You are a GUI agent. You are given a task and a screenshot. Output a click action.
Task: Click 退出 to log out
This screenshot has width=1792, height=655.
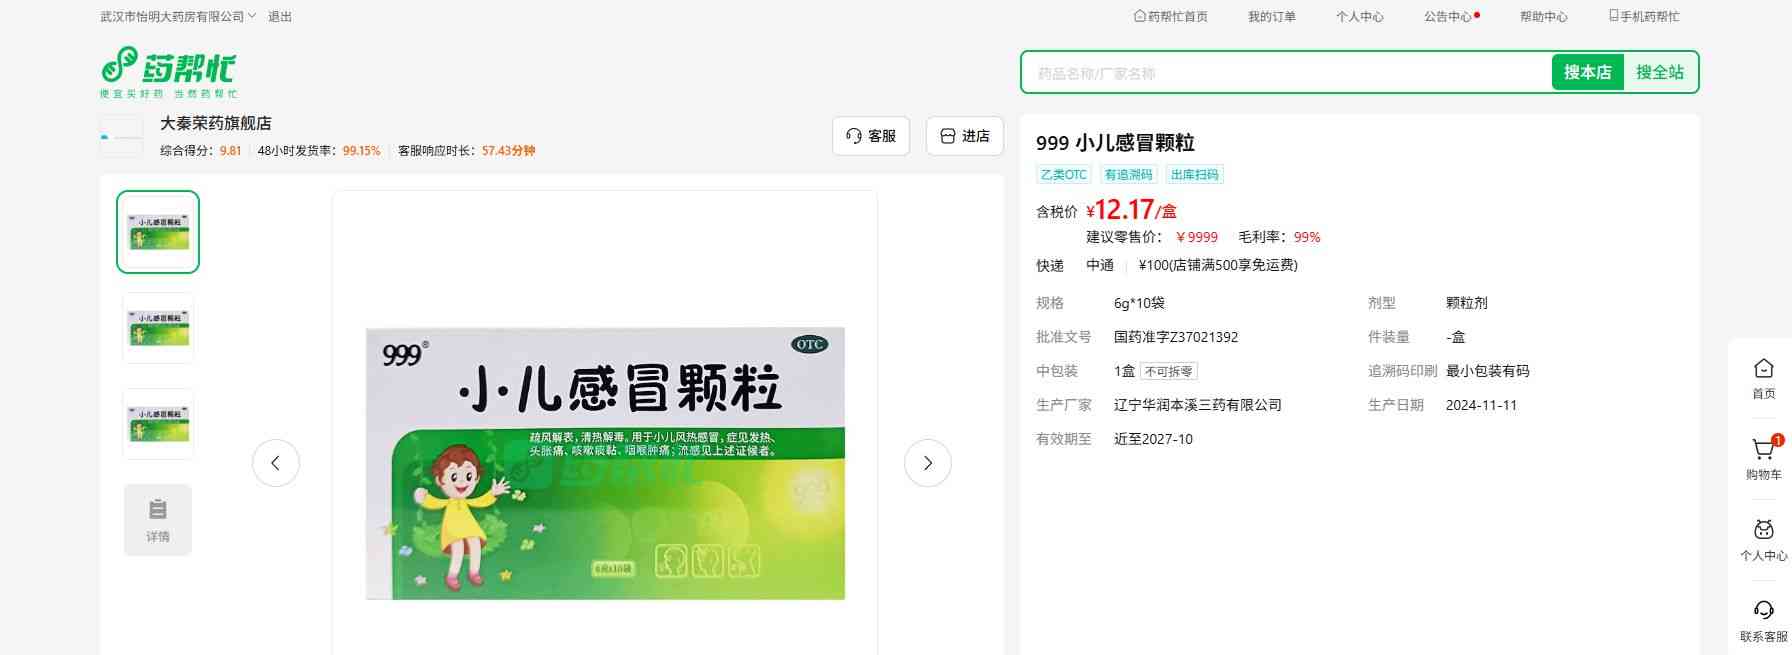[280, 17]
